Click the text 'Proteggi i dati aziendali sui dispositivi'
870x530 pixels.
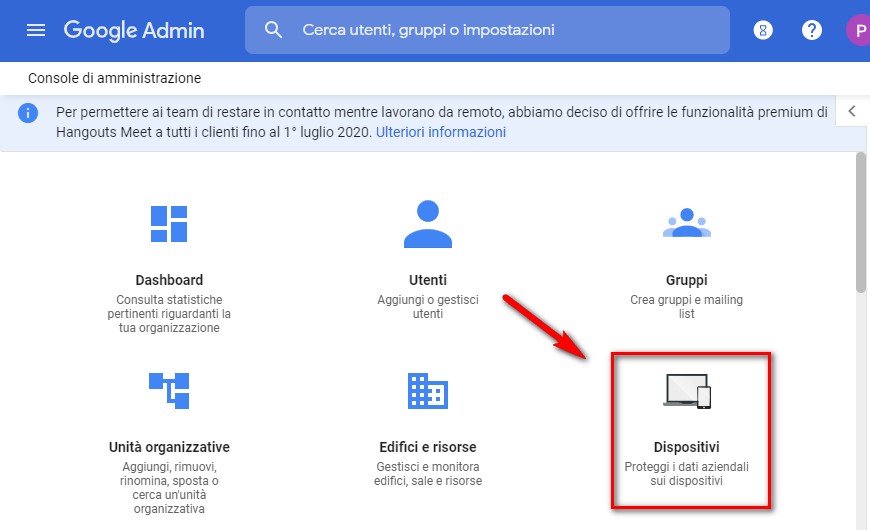tap(687, 473)
